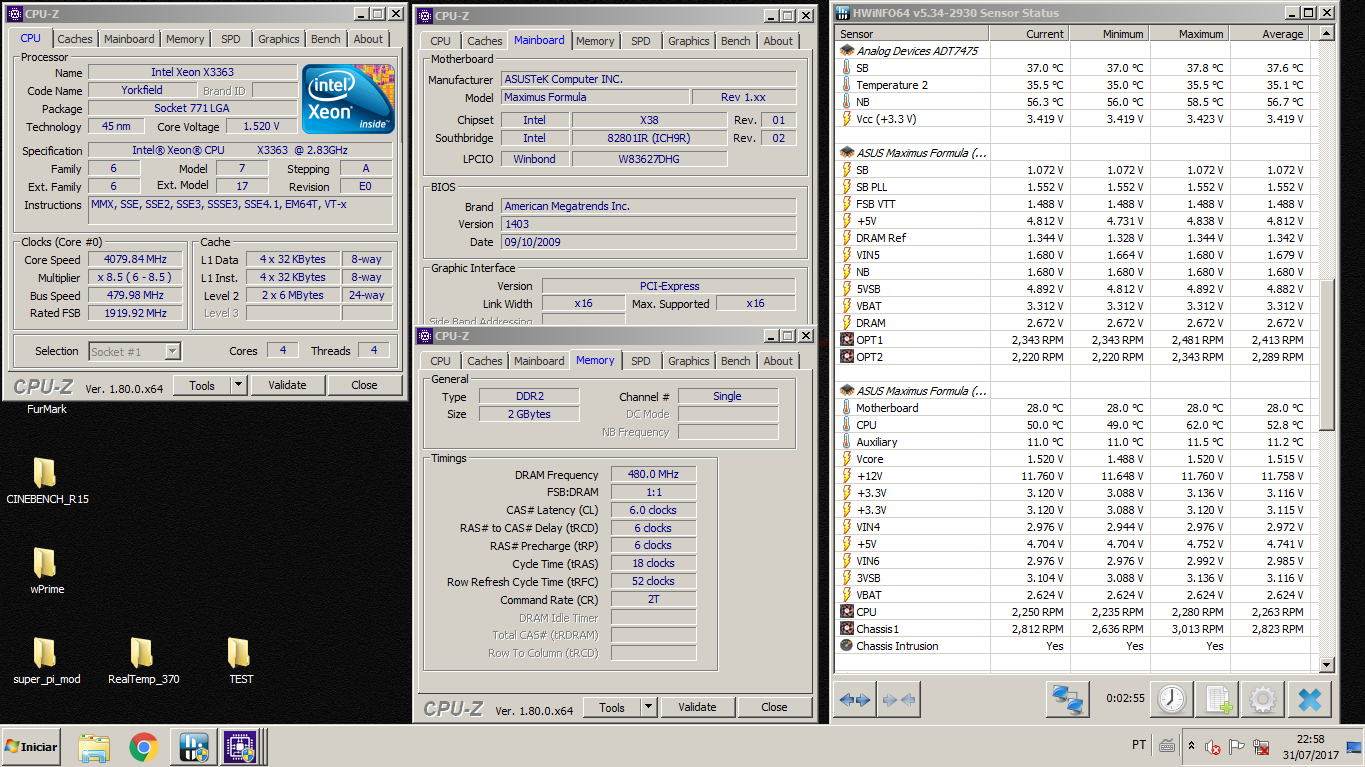Open Caches tab in the Memory CPU-Z window
1365x767 pixels.
[485, 361]
